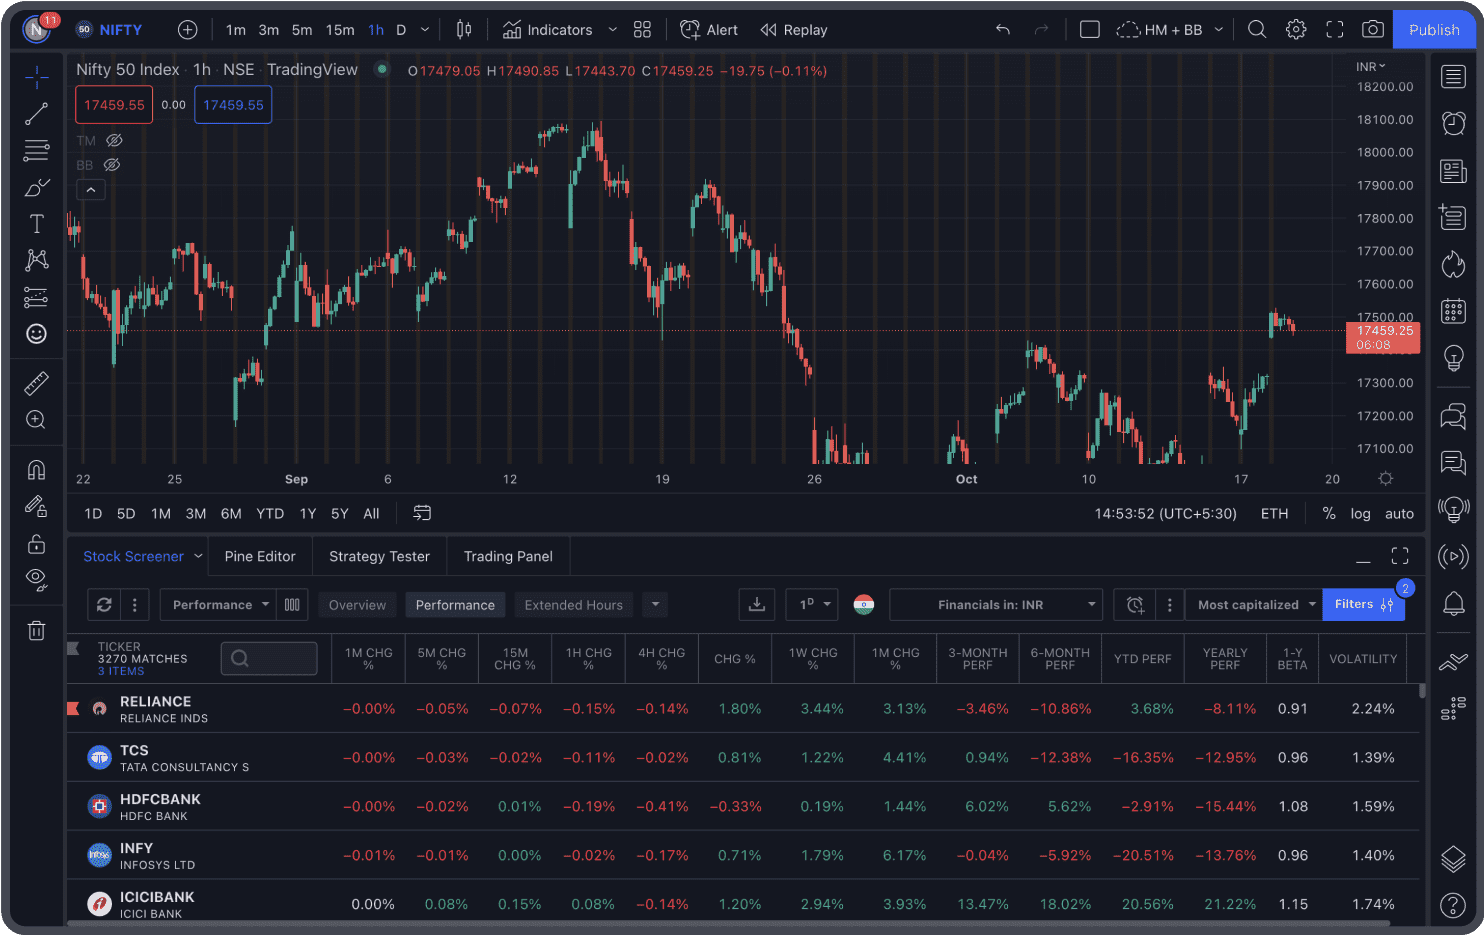Open symbol search magnifier in top bar

click(x=1257, y=30)
